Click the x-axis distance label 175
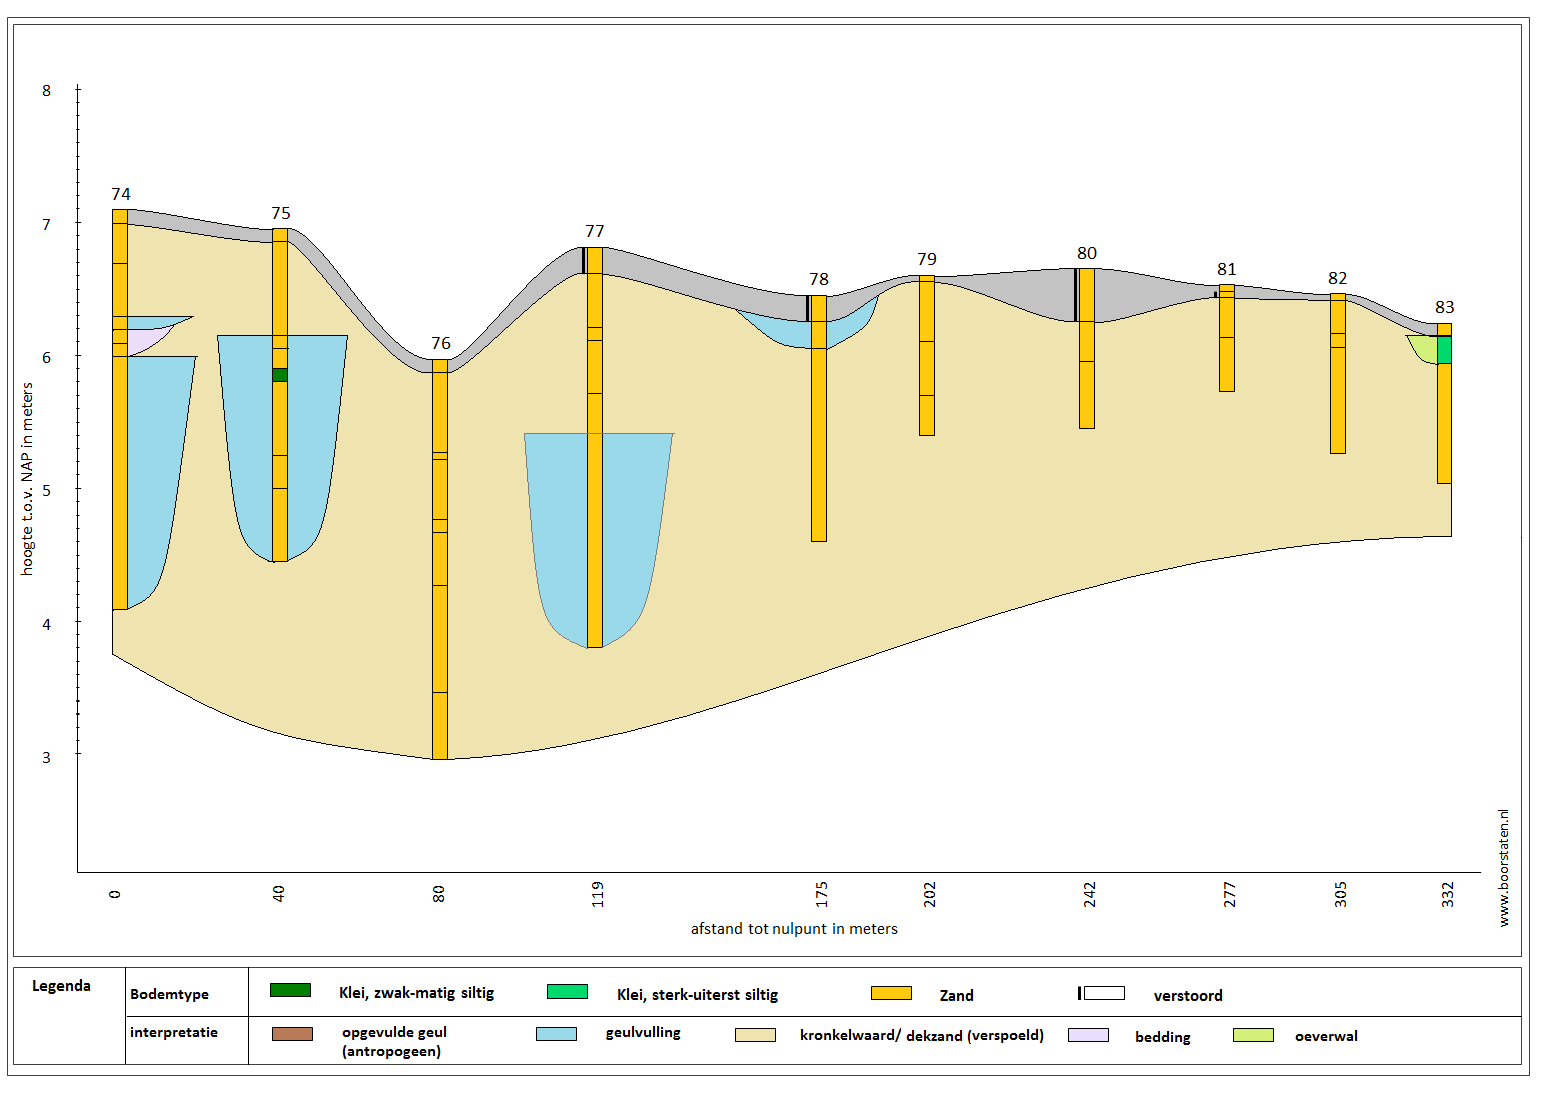 pyautogui.click(x=822, y=893)
